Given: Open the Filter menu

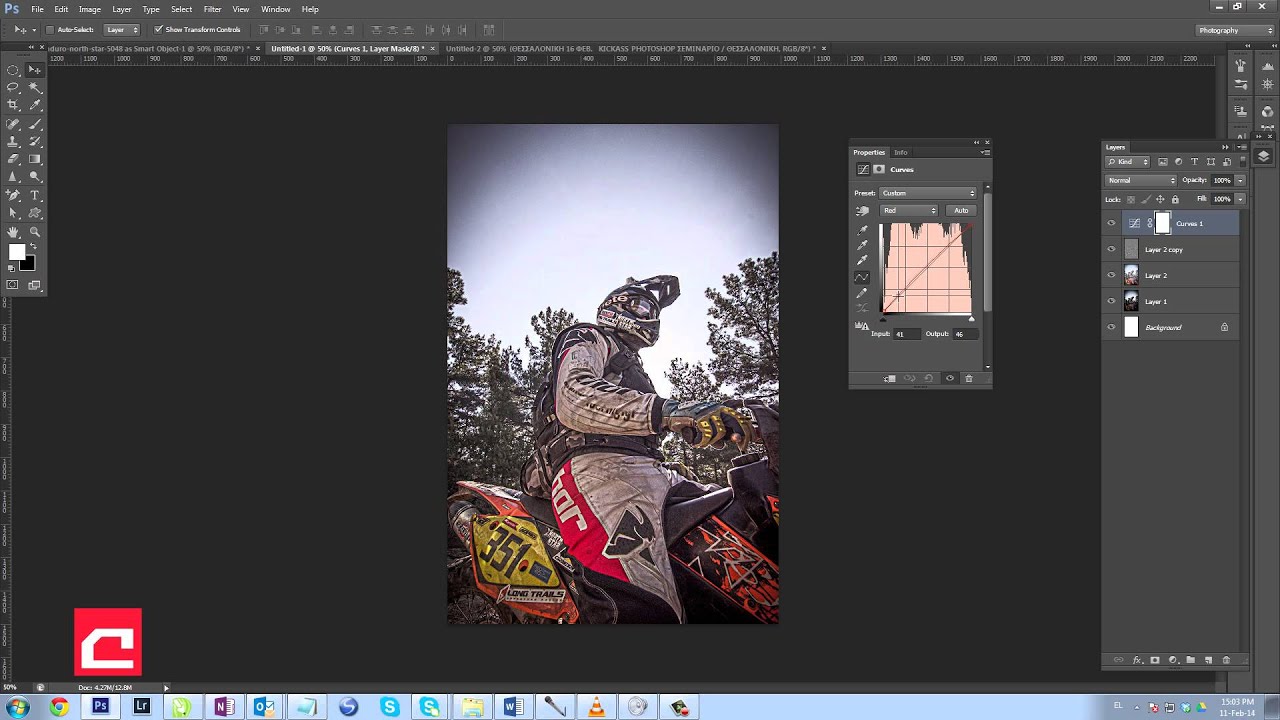Looking at the screenshot, I should pyautogui.click(x=212, y=9).
